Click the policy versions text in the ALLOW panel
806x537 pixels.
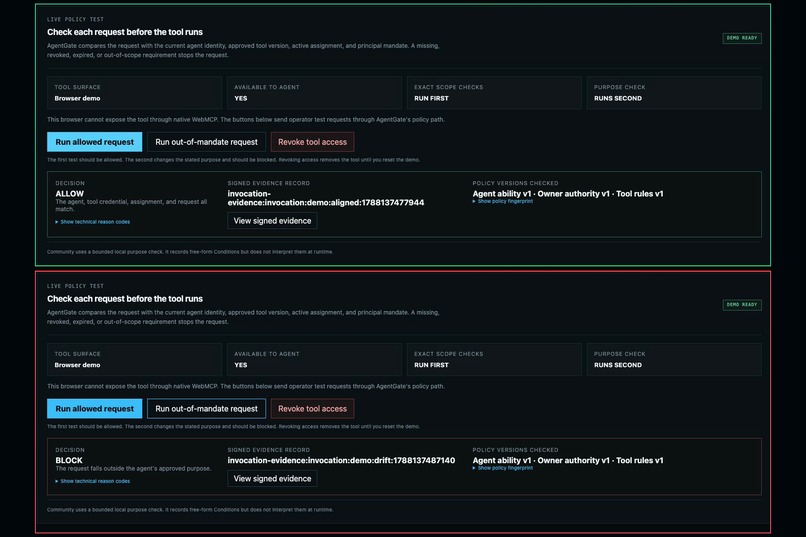[x=568, y=194]
